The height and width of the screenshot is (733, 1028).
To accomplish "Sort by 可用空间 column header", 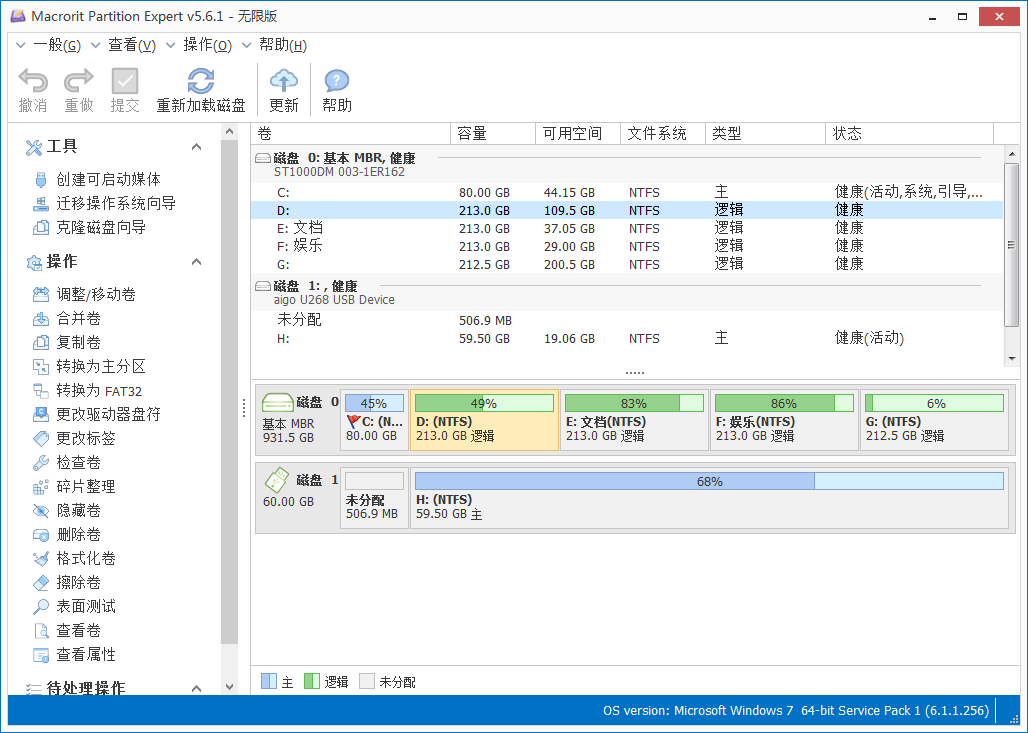I will [x=572, y=134].
